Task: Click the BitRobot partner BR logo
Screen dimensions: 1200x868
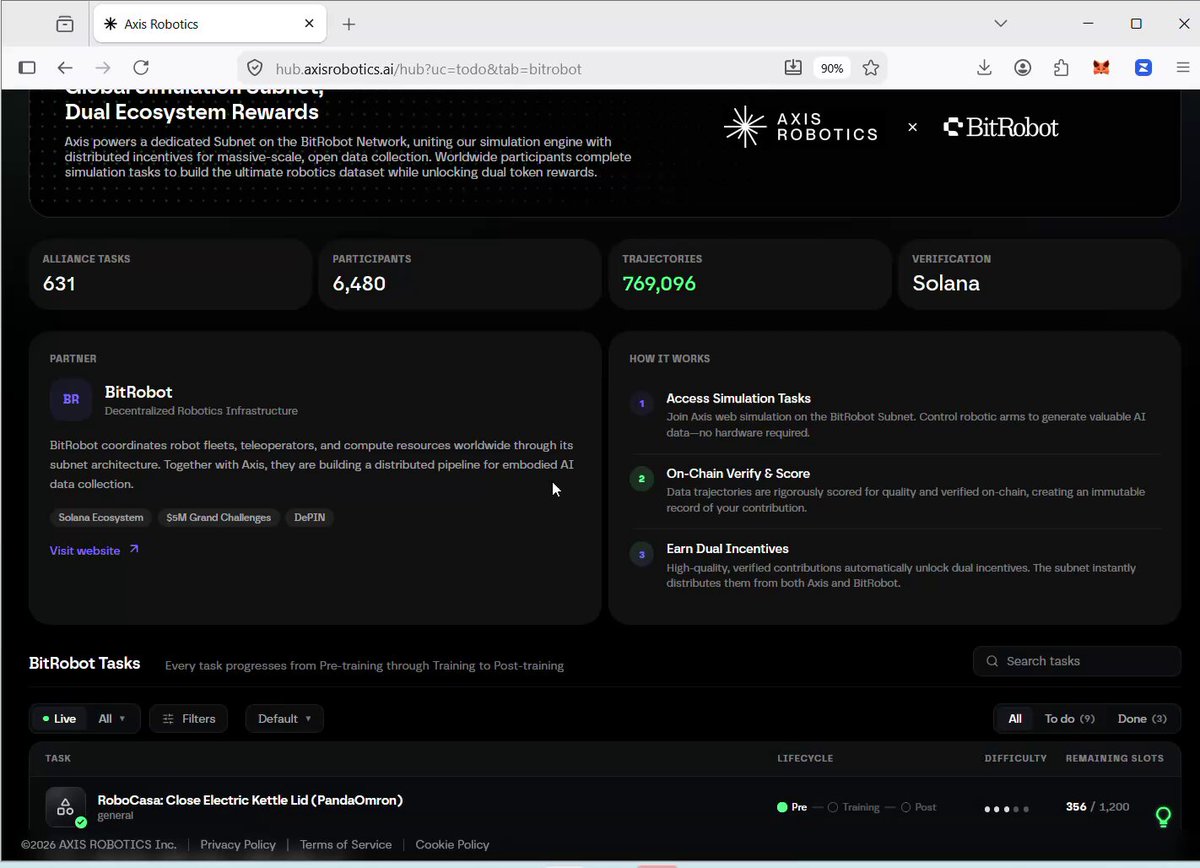Action: point(71,400)
